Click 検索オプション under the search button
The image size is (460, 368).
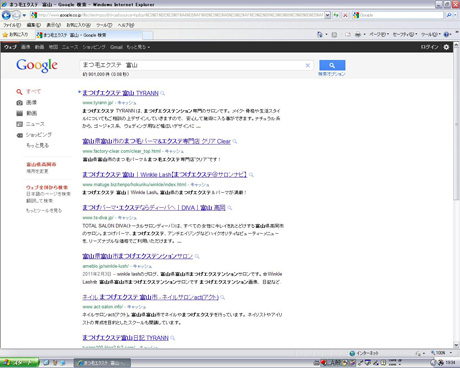click(x=332, y=74)
